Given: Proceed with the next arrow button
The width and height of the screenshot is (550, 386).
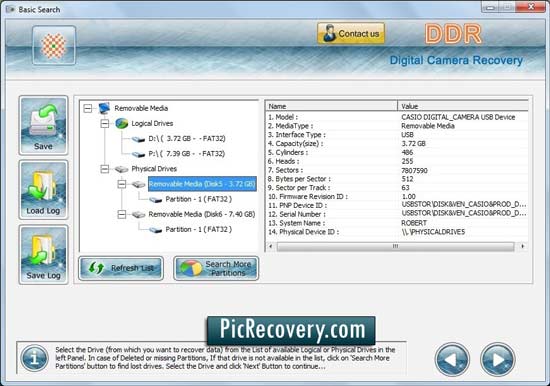Looking at the screenshot, I should coord(497,359).
